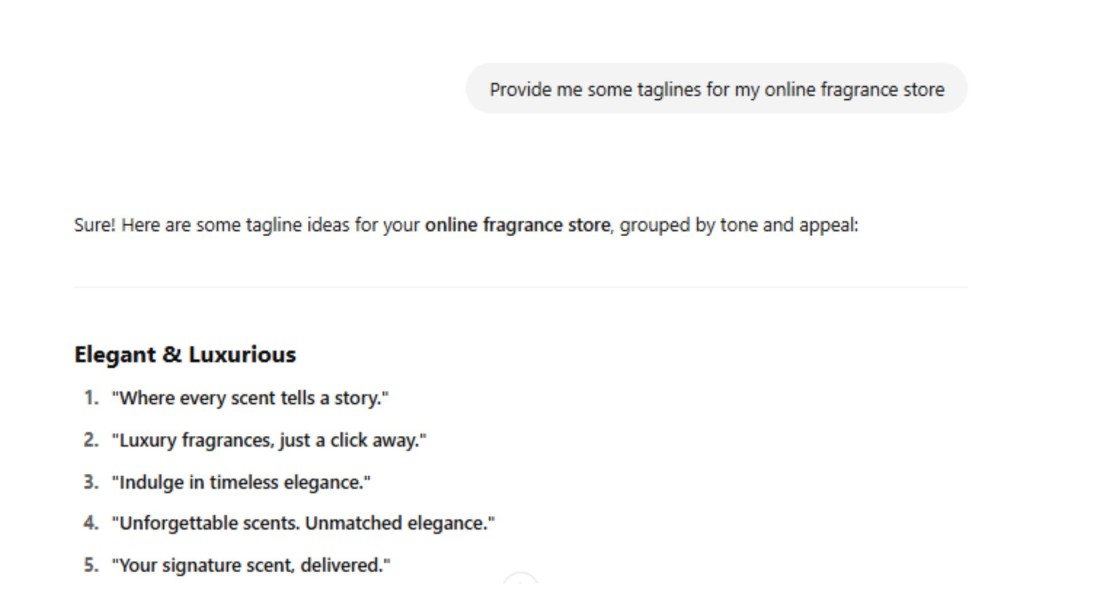Click 'grouped by tone and appeal:' text

pos(739,225)
